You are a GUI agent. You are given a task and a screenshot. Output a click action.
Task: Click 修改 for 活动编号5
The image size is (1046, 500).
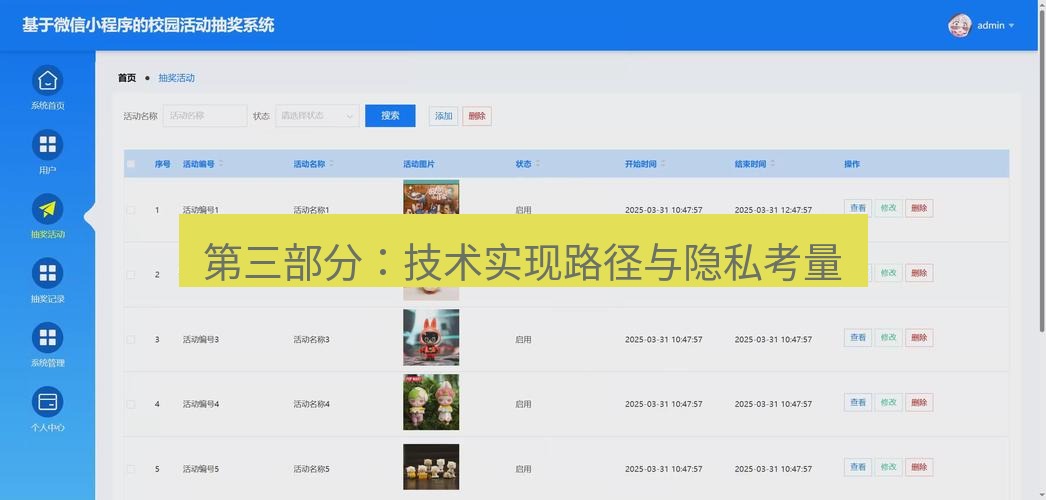889,467
